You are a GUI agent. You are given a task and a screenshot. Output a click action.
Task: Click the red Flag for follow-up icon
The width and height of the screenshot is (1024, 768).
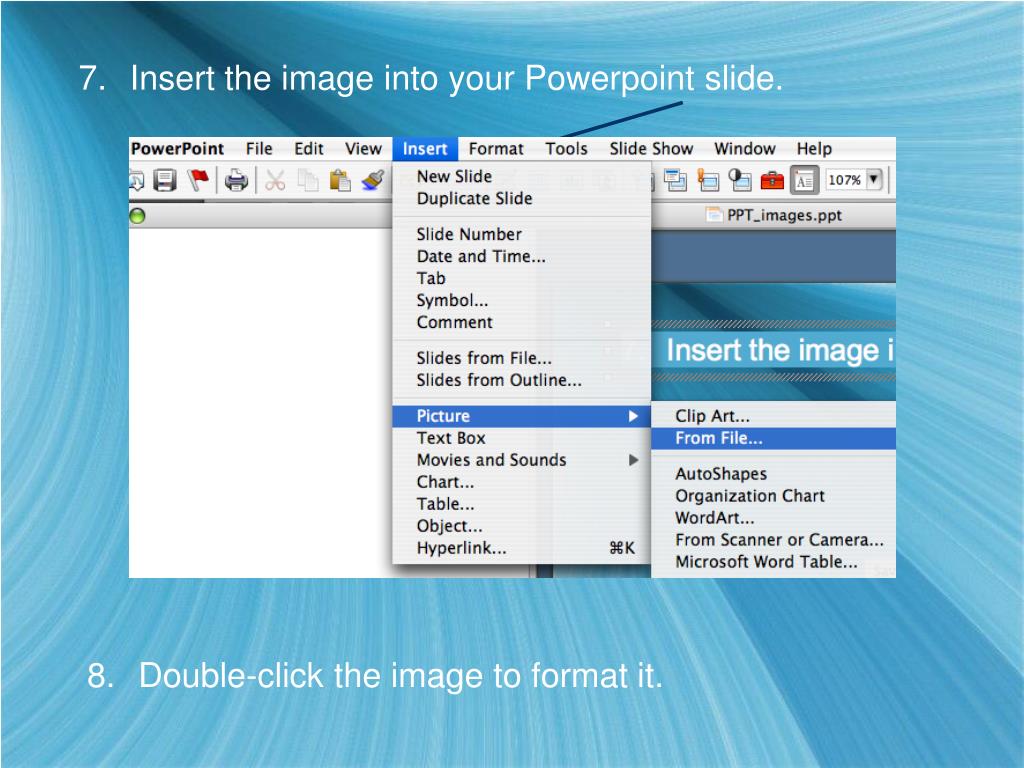click(198, 180)
